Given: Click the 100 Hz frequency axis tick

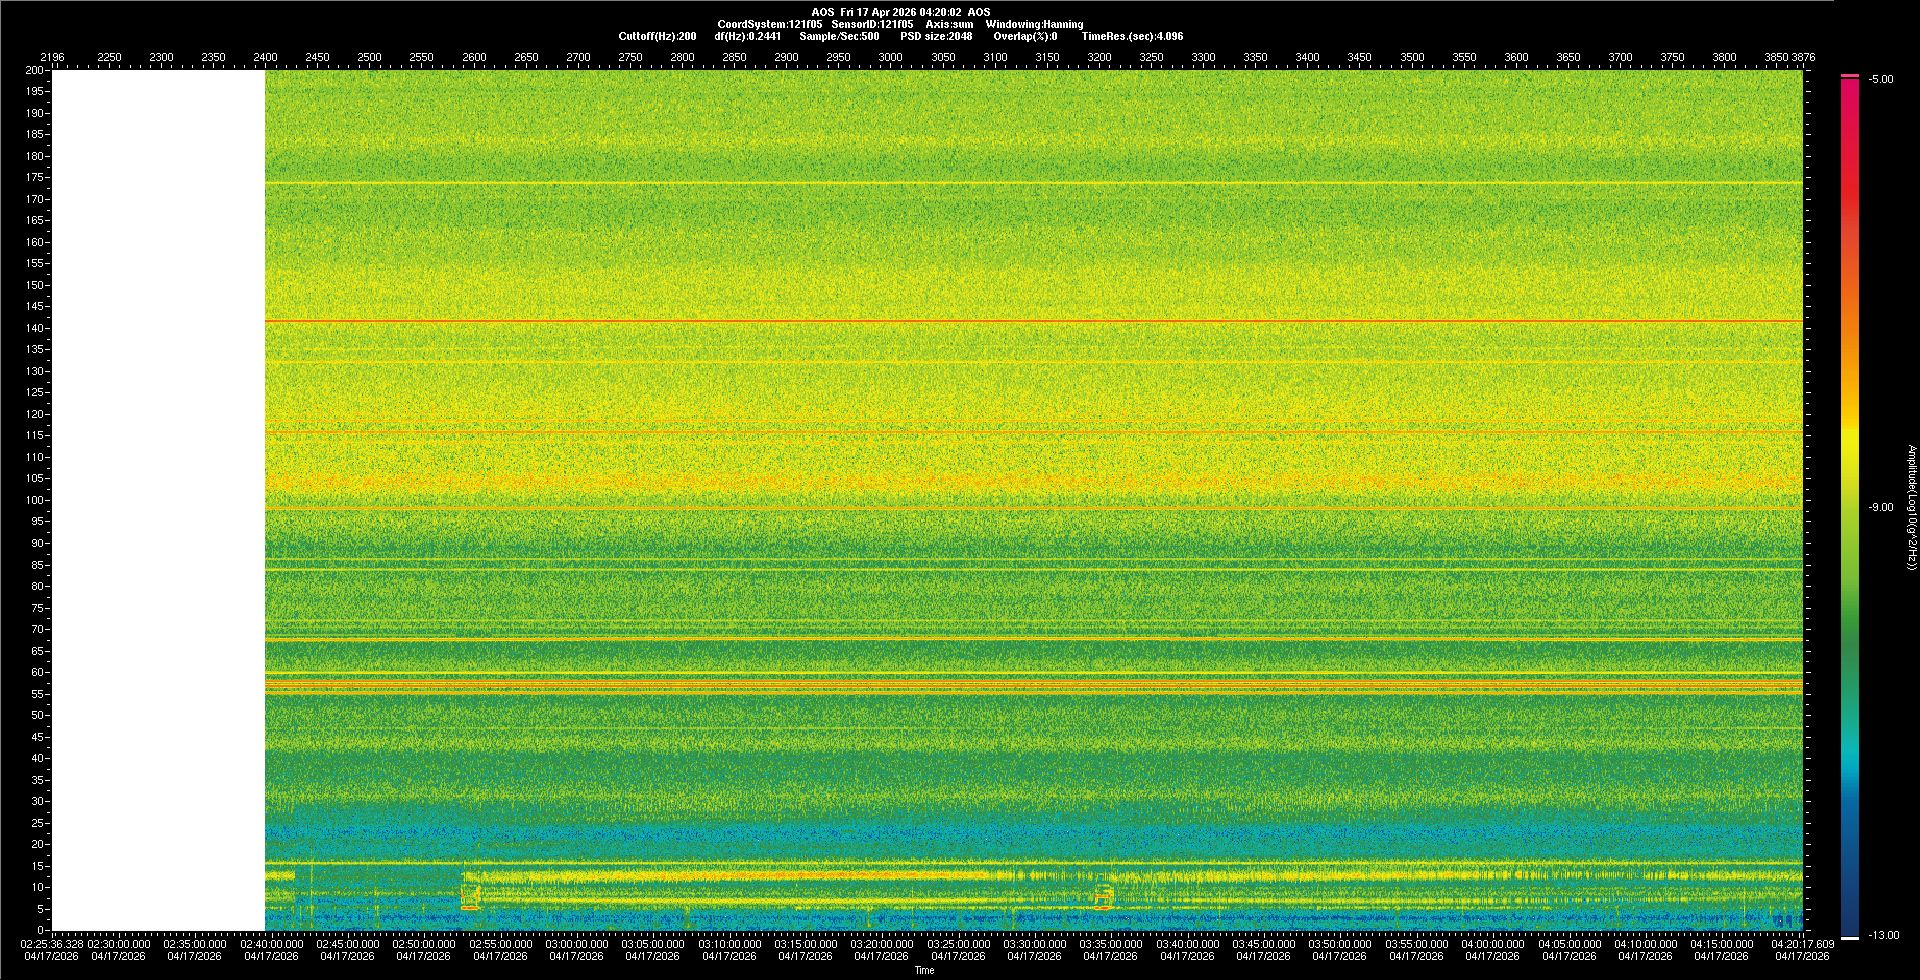Looking at the screenshot, I should 35,500.
